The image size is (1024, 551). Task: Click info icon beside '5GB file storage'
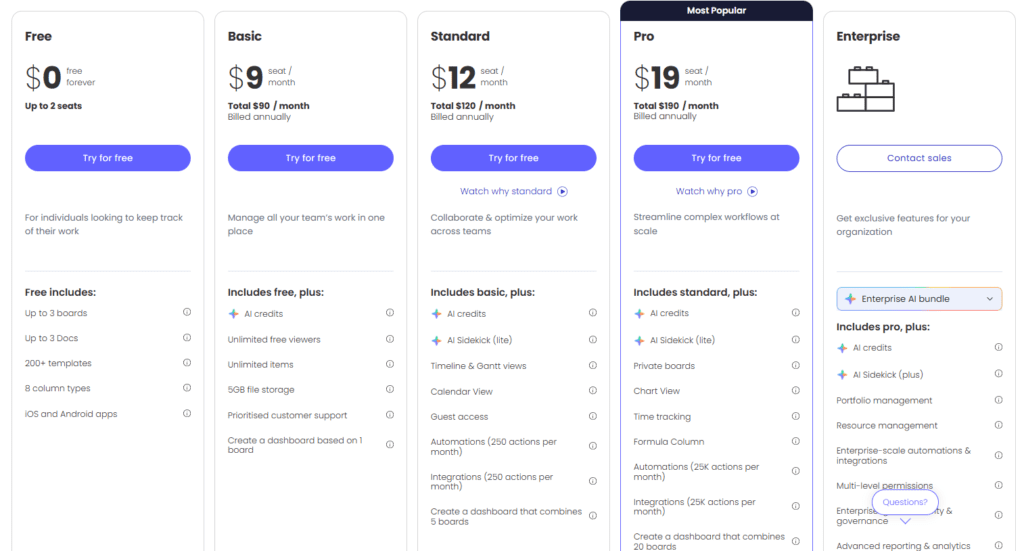tap(390, 389)
